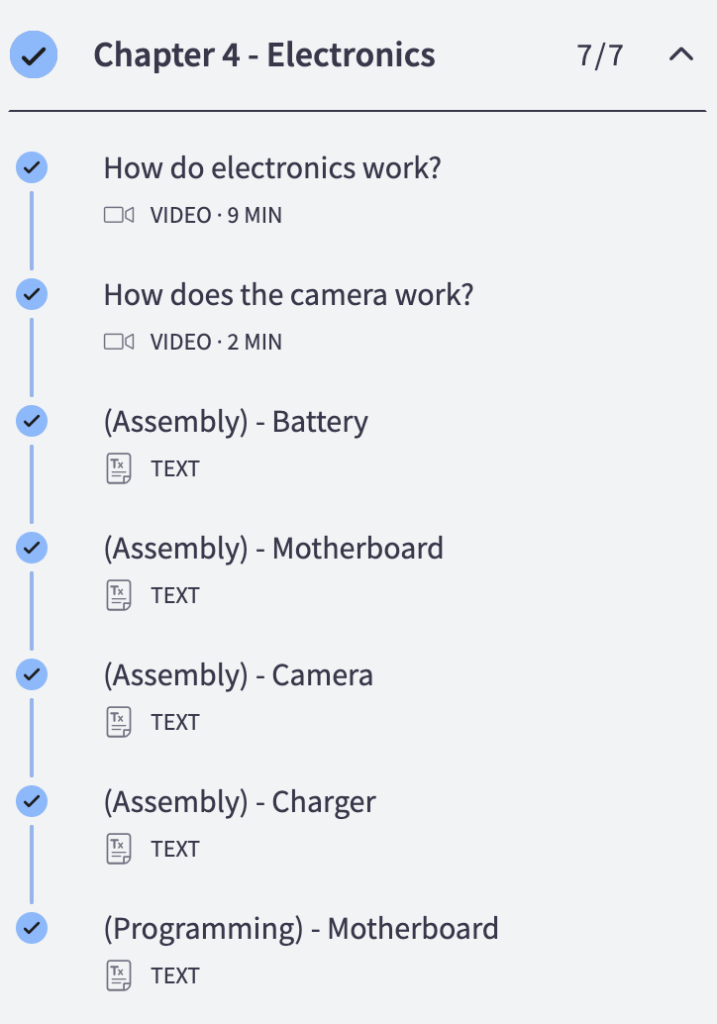Toggle completion check for (Programming) - Motherboard
The image size is (717, 1024).
tap(32, 928)
